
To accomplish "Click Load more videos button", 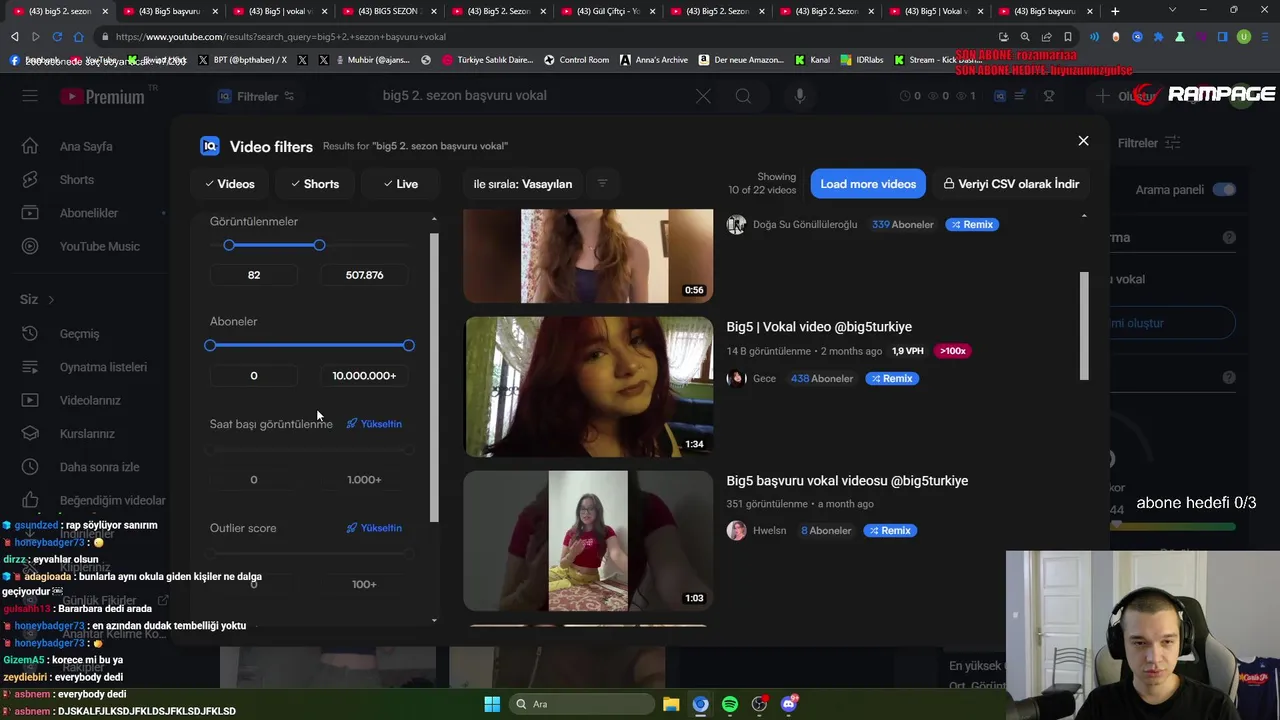I will (868, 184).
